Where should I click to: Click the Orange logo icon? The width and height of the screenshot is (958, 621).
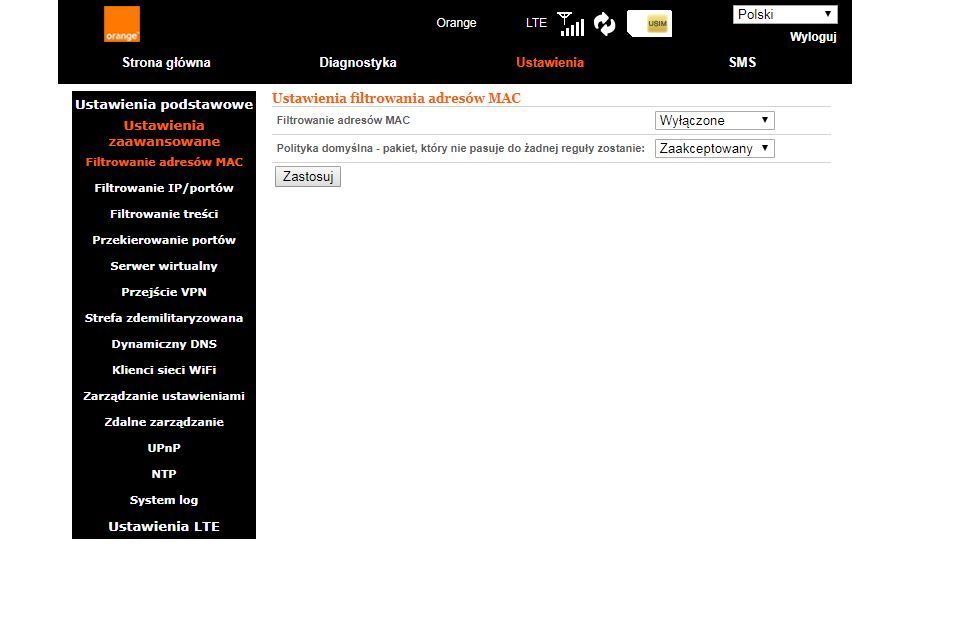(x=122, y=25)
